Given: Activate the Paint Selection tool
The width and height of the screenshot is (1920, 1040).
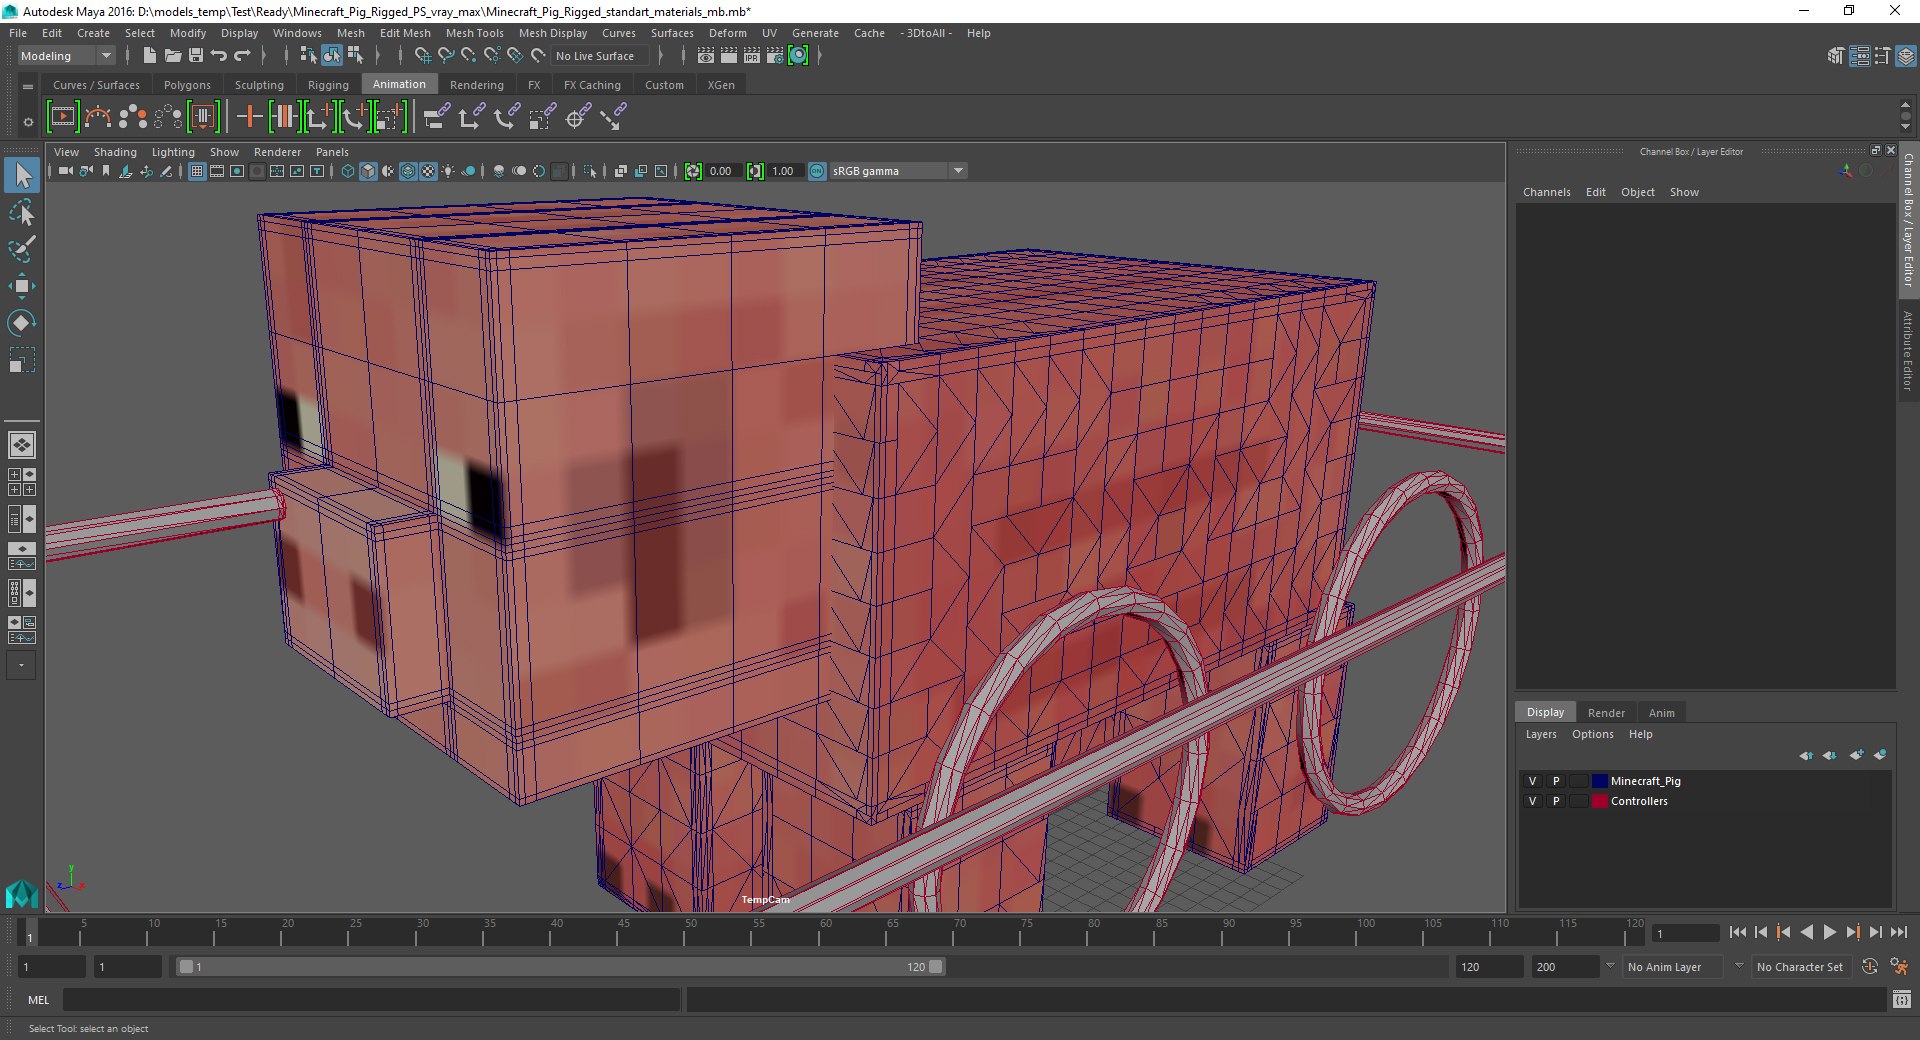Looking at the screenshot, I should coord(22,249).
